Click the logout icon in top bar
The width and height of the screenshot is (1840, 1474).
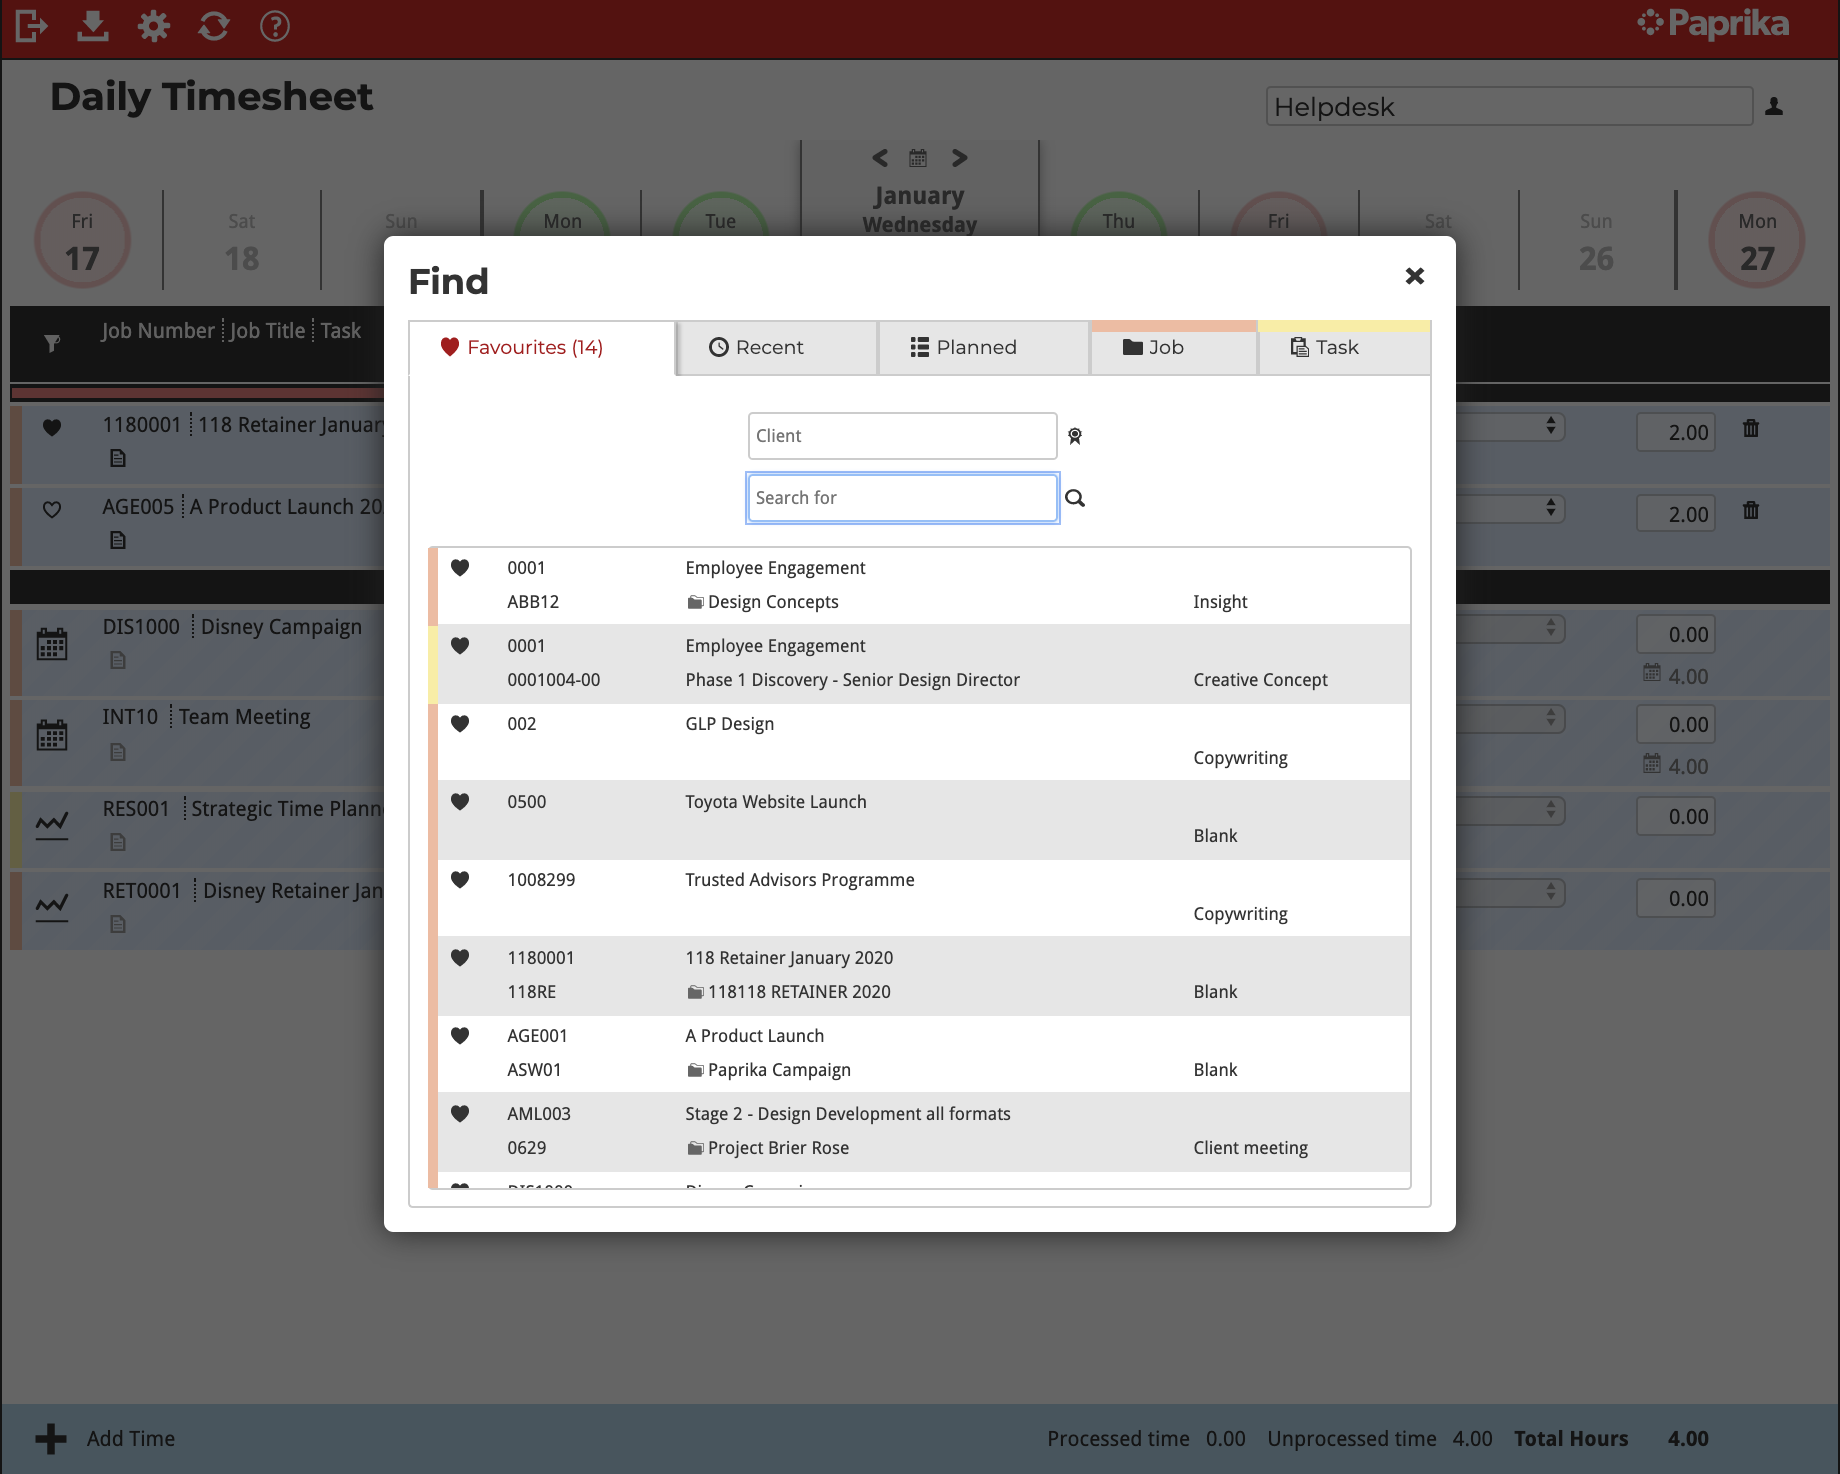31,26
